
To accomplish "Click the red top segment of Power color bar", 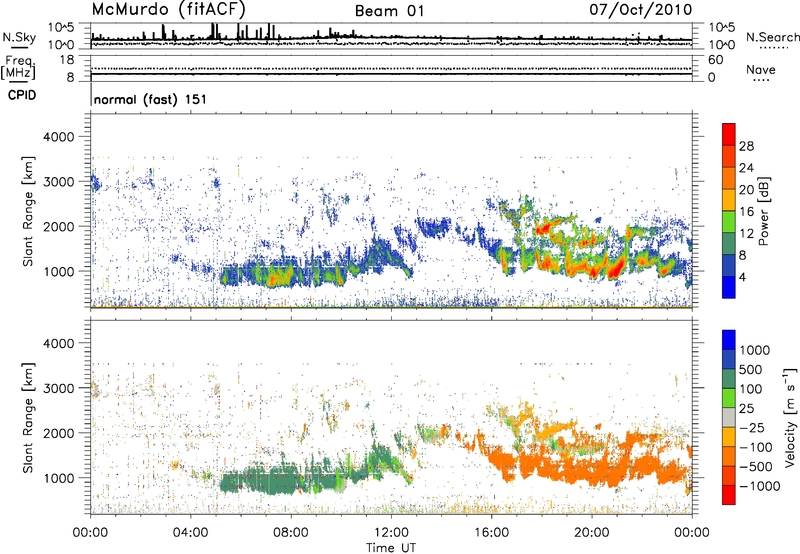I will tap(729, 134).
